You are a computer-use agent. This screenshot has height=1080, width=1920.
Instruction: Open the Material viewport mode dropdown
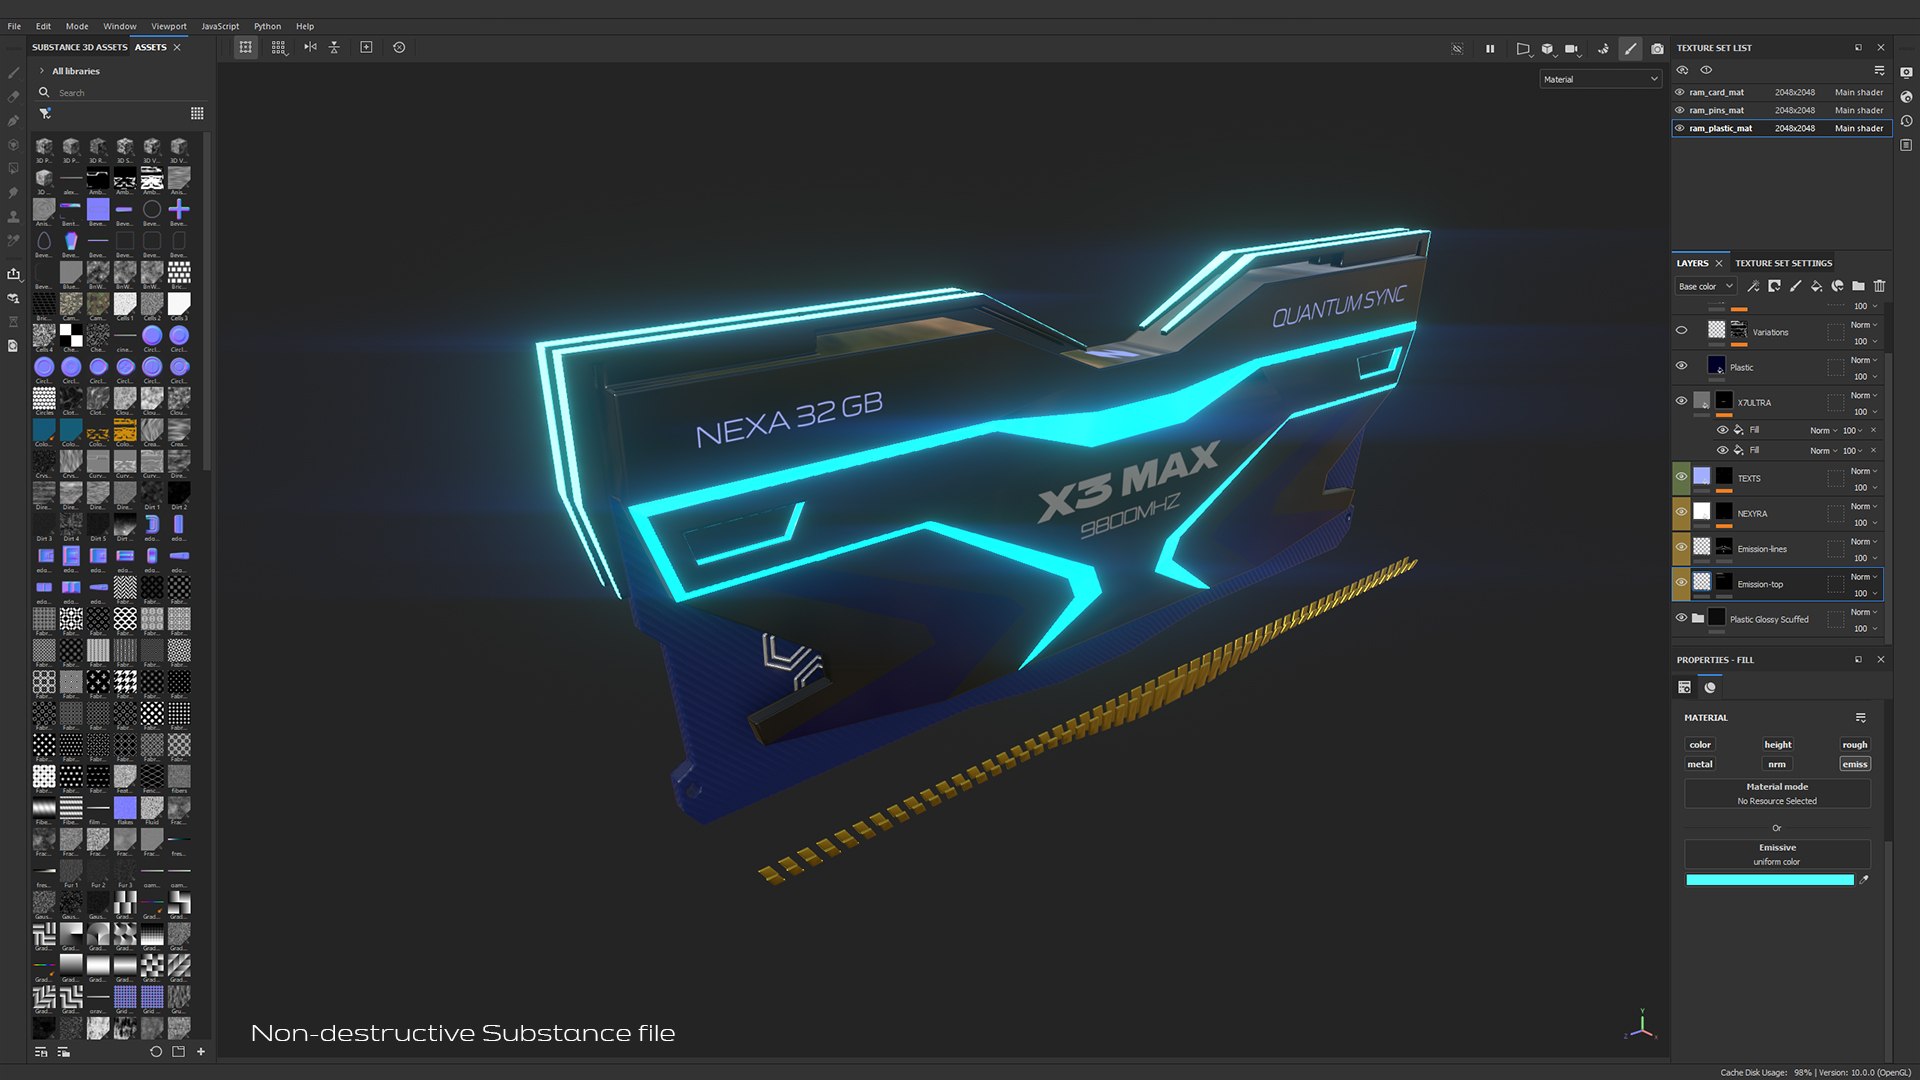(x=1600, y=79)
